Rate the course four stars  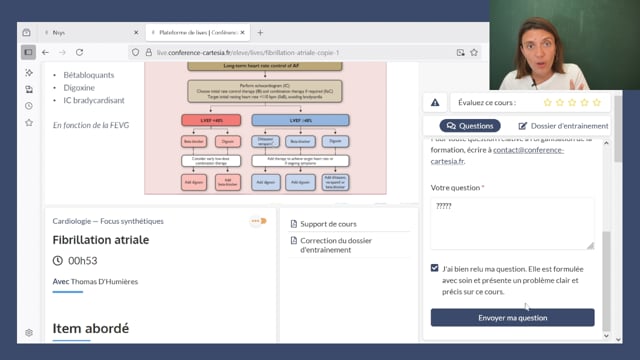(x=584, y=102)
